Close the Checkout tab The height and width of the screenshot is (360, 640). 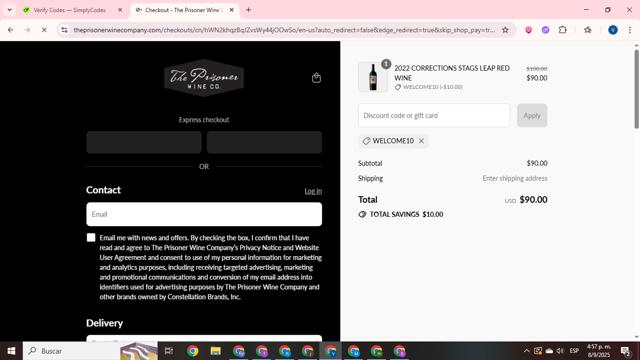click(x=231, y=10)
